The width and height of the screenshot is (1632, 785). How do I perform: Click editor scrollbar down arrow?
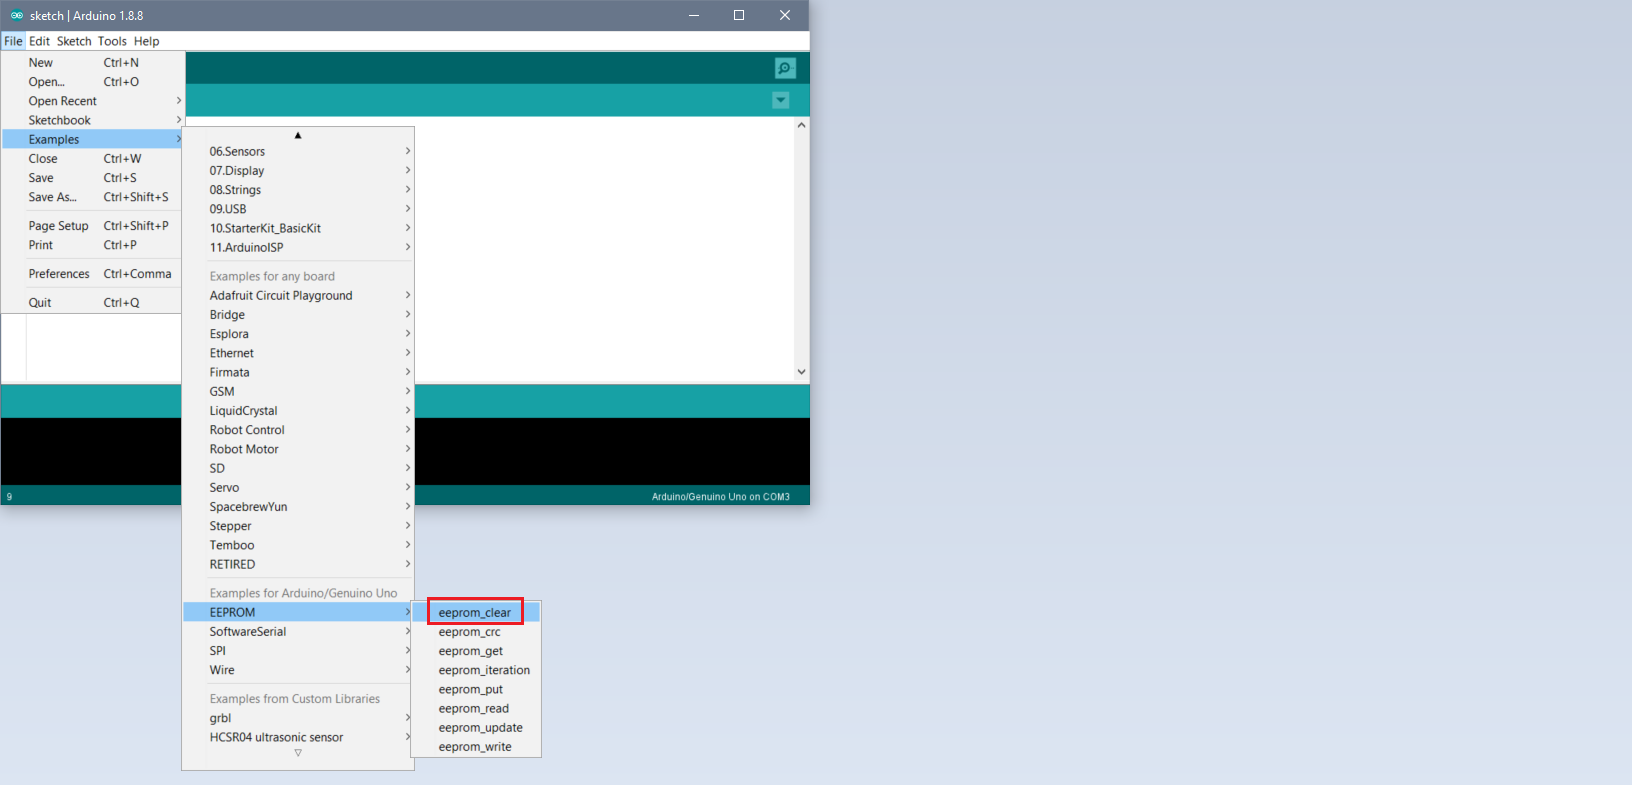pyautogui.click(x=801, y=372)
